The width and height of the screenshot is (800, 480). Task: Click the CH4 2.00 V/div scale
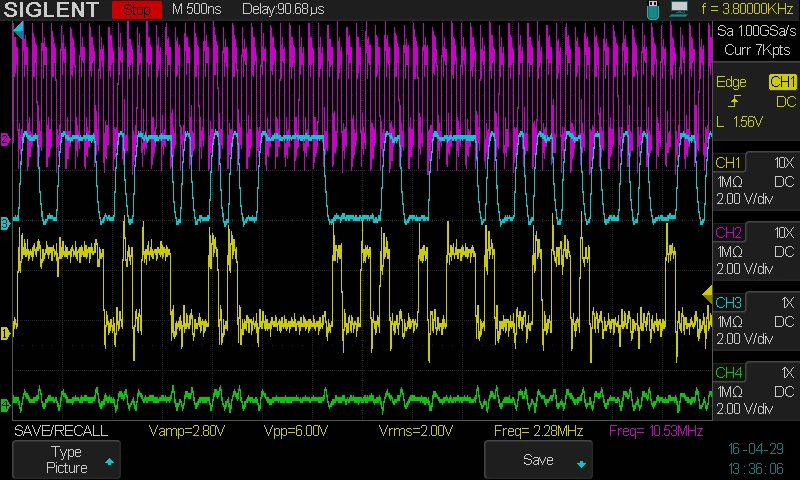(x=745, y=409)
